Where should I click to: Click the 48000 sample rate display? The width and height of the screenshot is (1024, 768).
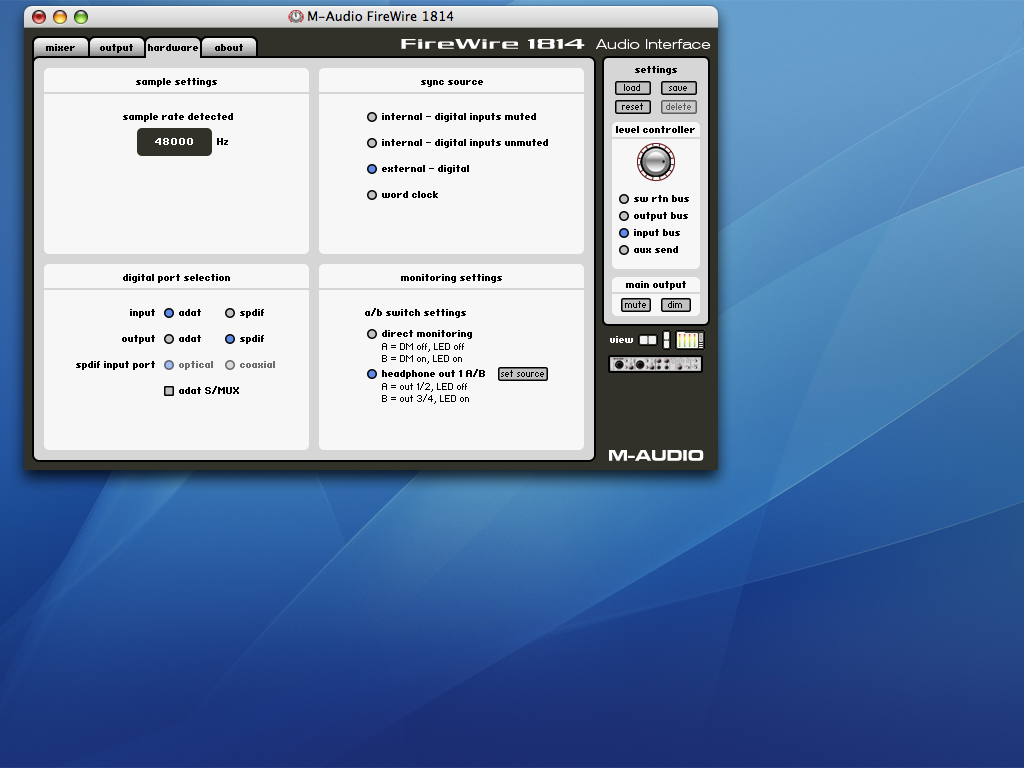tap(174, 142)
